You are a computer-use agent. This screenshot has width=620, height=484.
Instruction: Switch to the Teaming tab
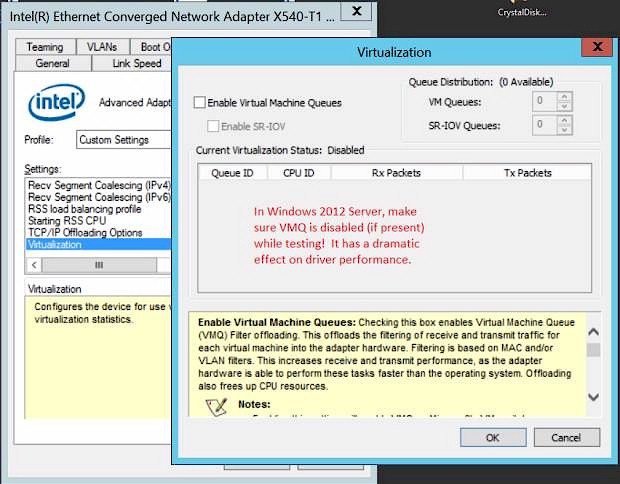tap(45, 47)
